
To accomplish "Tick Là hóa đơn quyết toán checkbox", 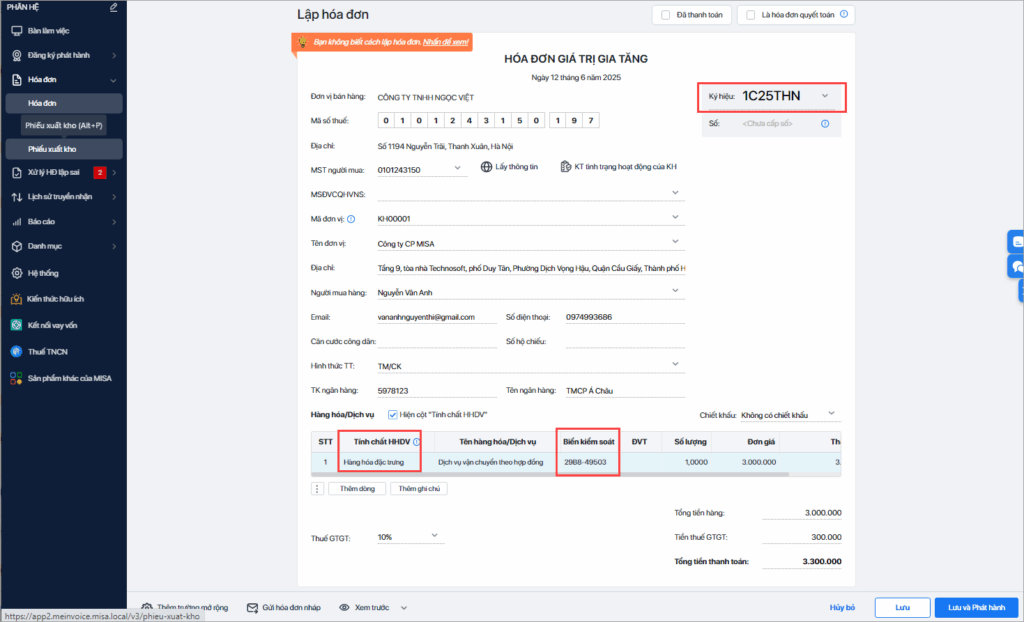I will tap(750, 15).
